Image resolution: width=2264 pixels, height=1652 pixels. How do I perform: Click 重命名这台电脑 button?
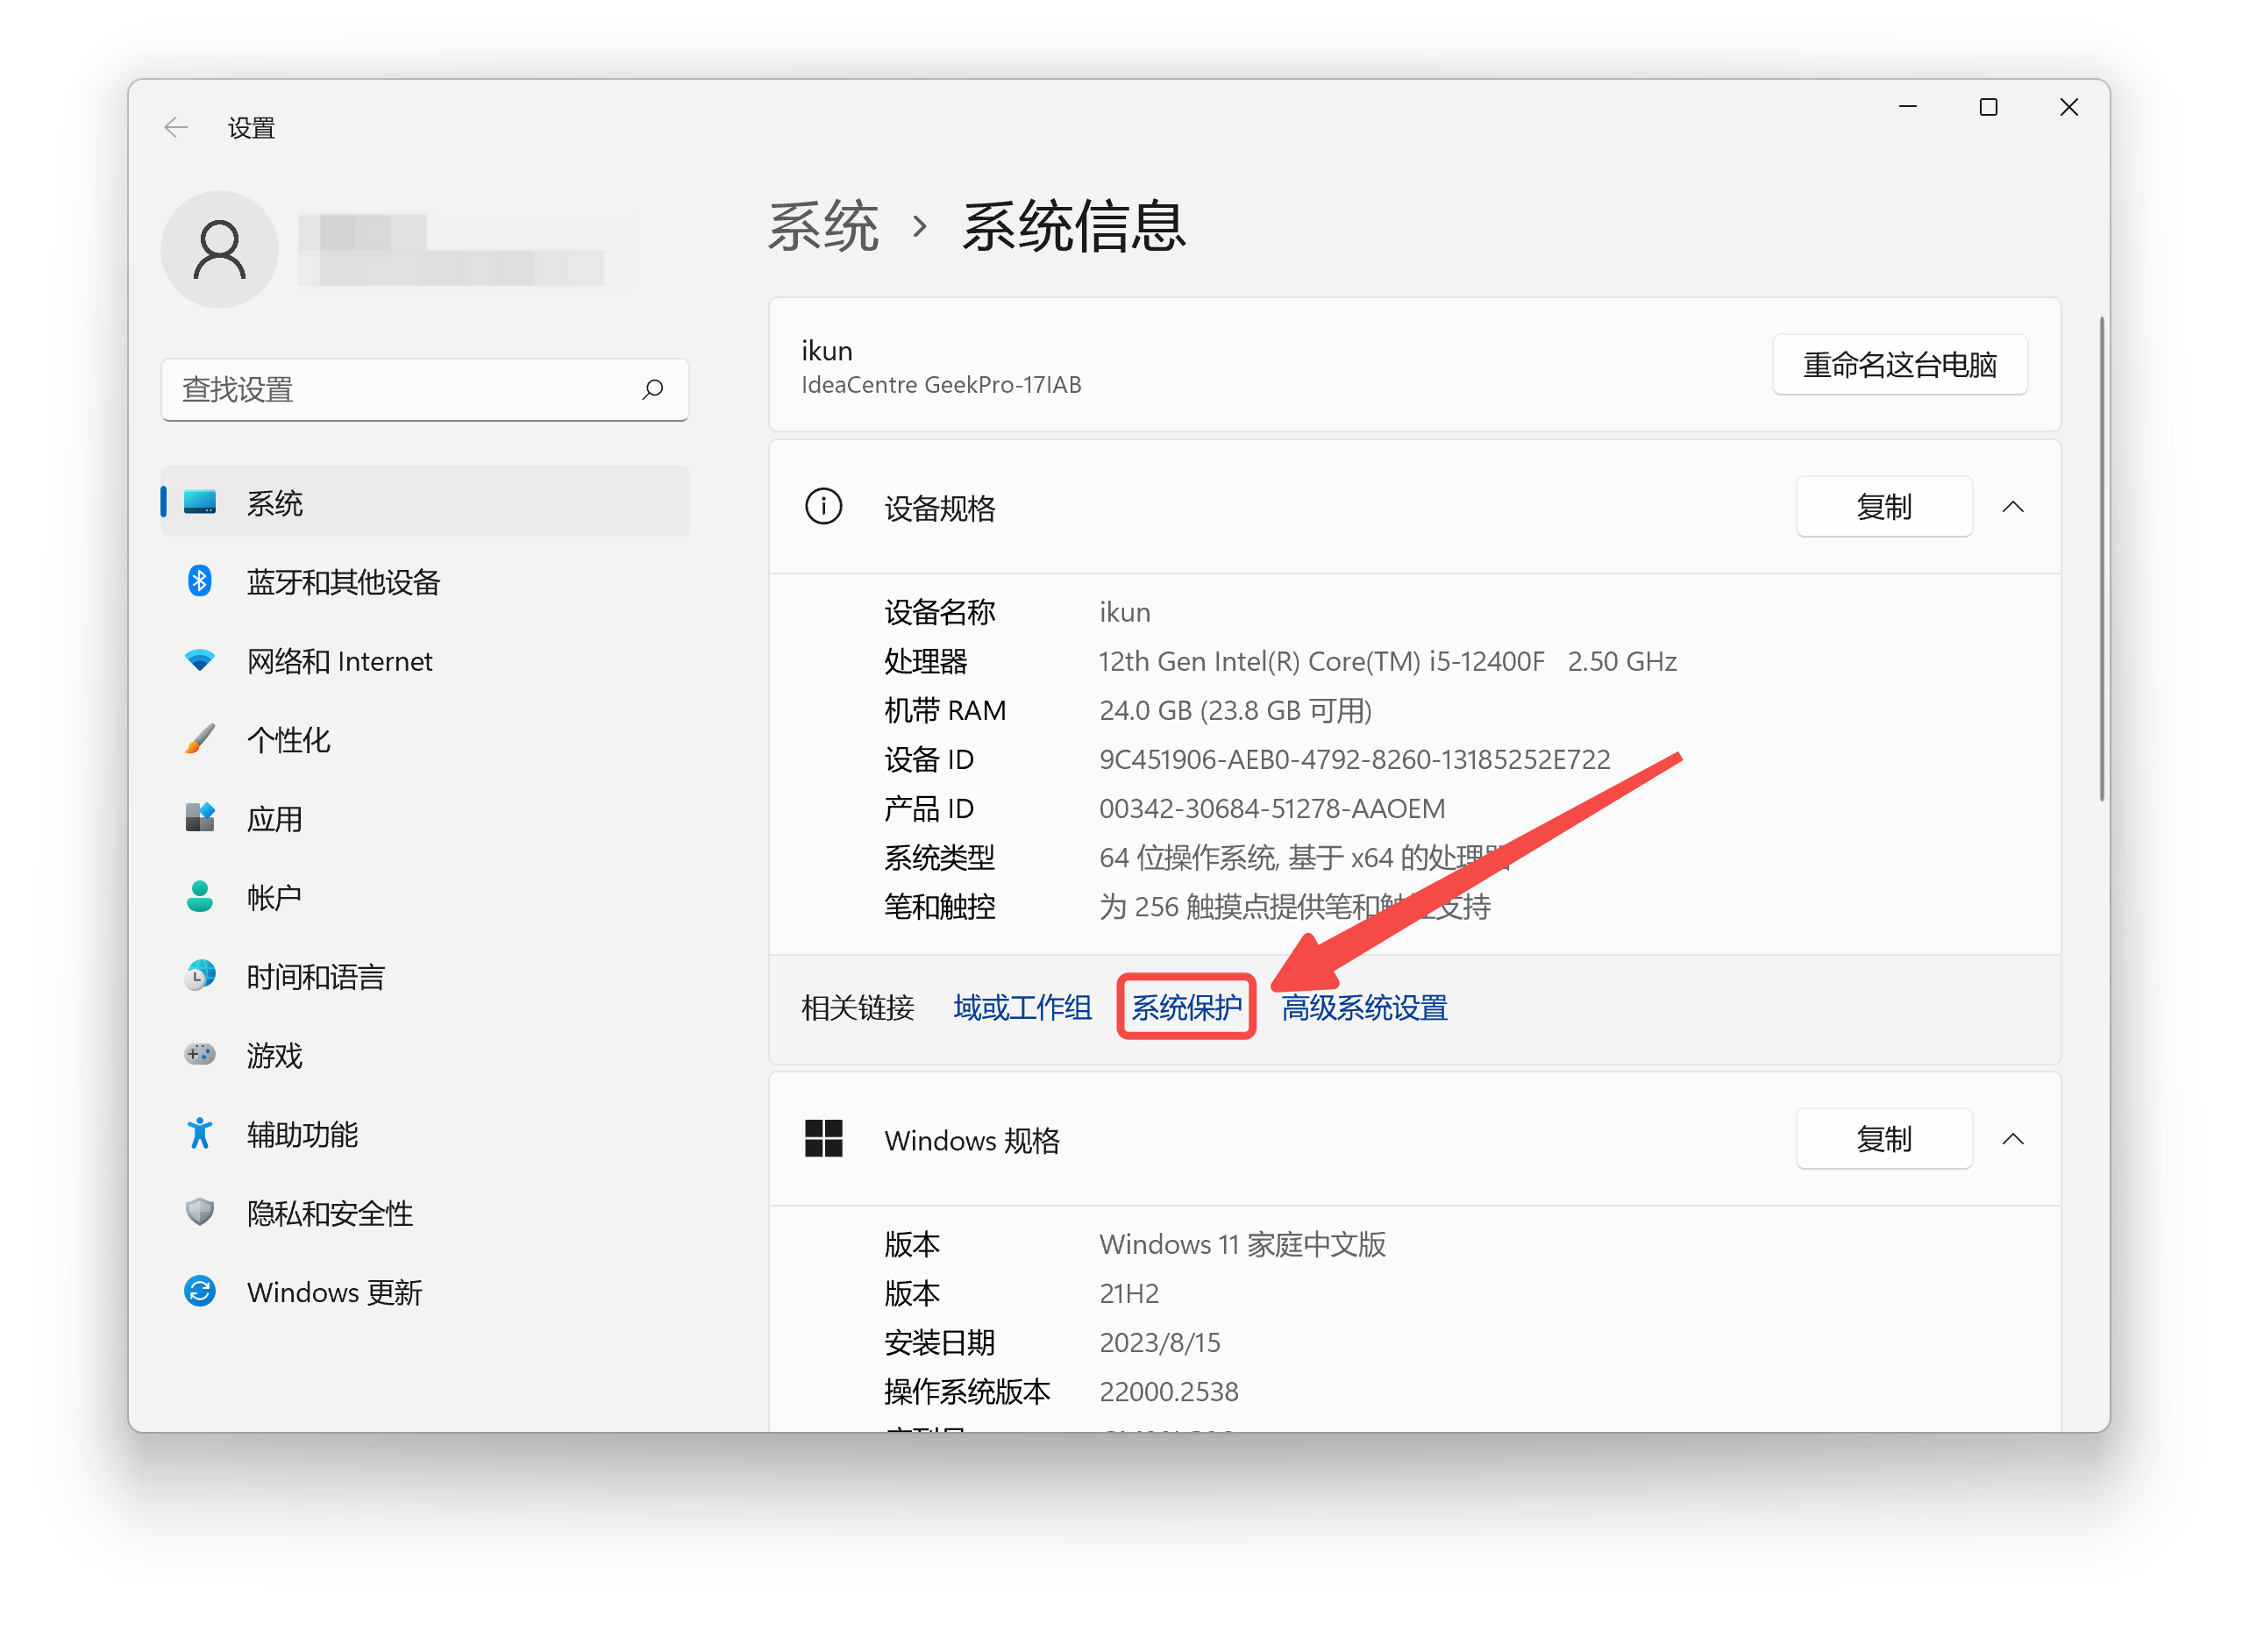tap(1900, 365)
